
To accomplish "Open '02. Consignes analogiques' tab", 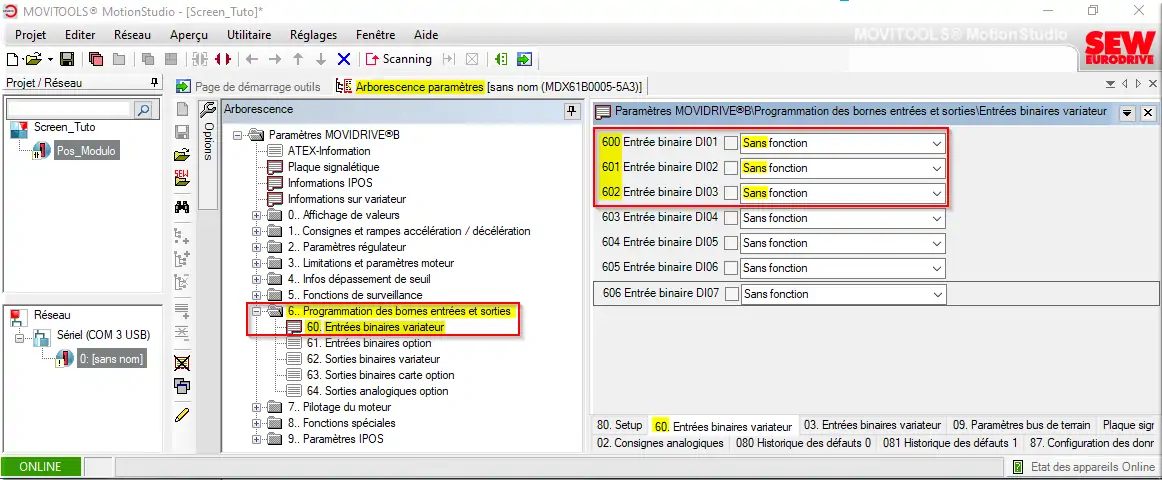I will coord(660,443).
